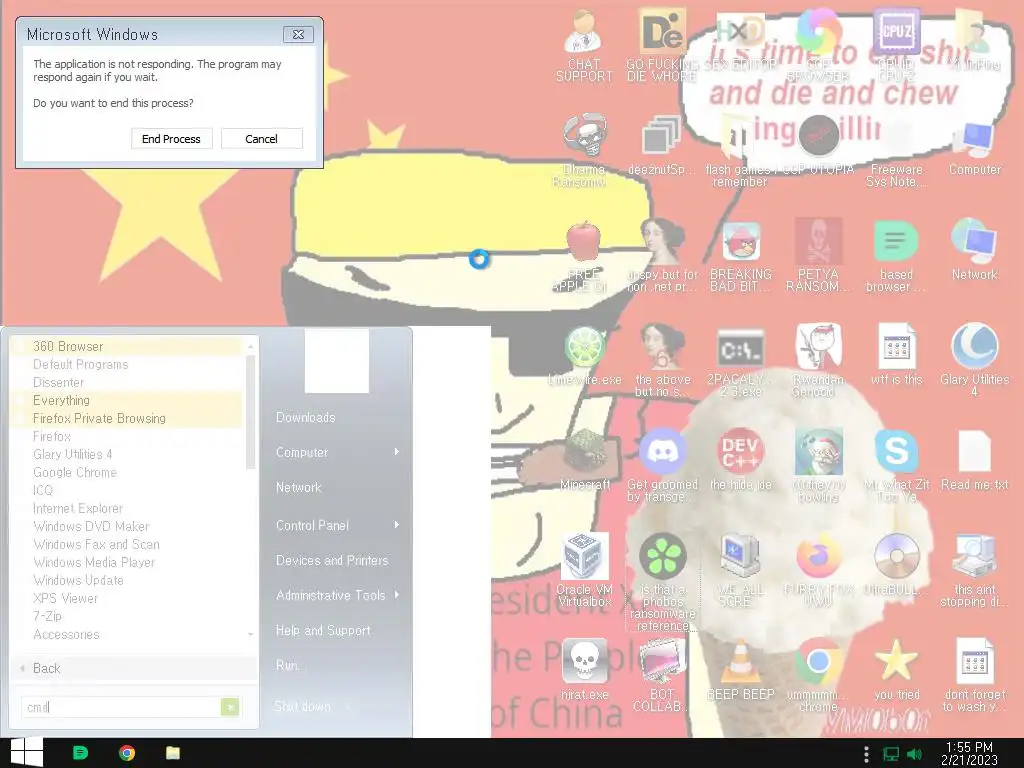The height and width of the screenshot is (768, 1024).
Task: Close the Microsoft Windows dialog
Action: [x=298, y=35]
